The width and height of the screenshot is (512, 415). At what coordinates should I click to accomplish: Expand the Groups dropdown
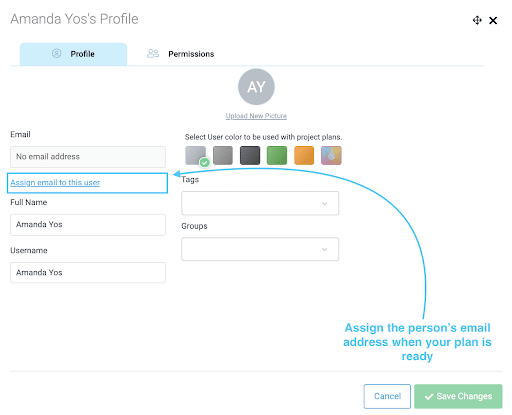tap(260, 249)
